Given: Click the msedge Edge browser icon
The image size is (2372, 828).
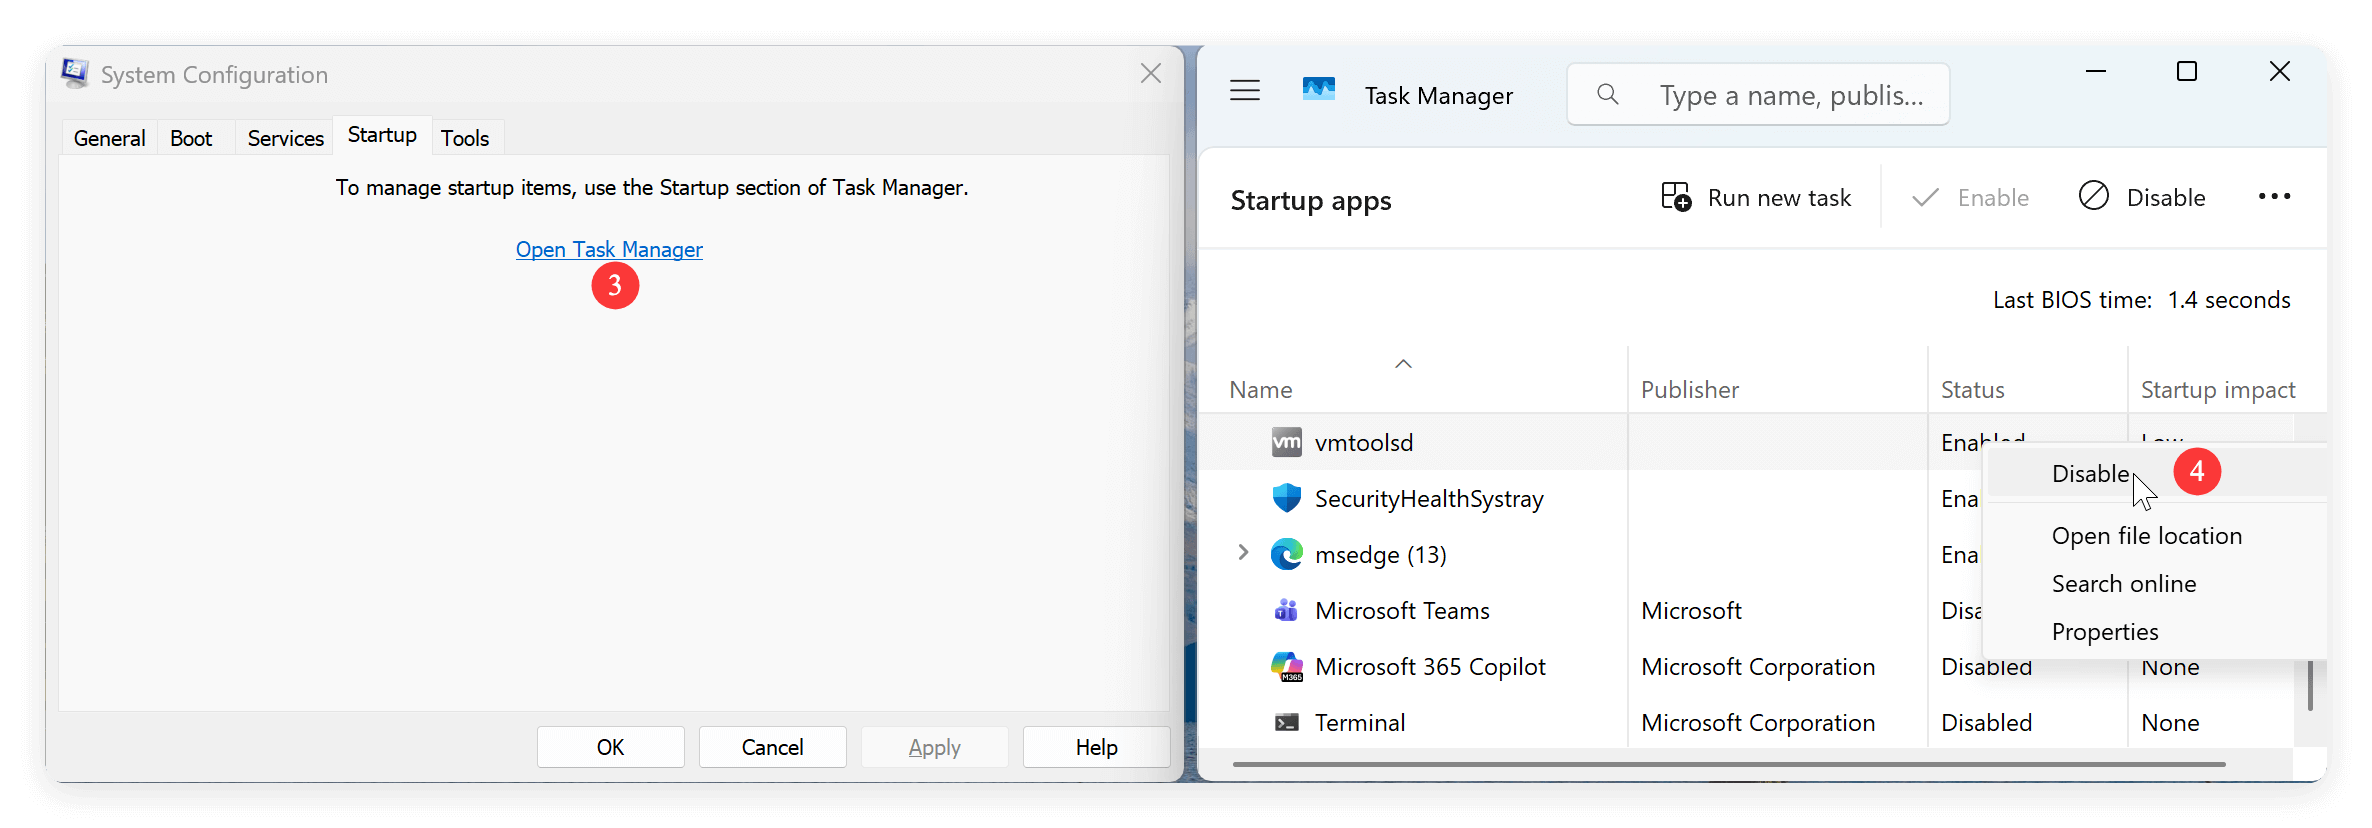Looking at the screenshot, I should pyautogui.click(x=1287, y=554).
